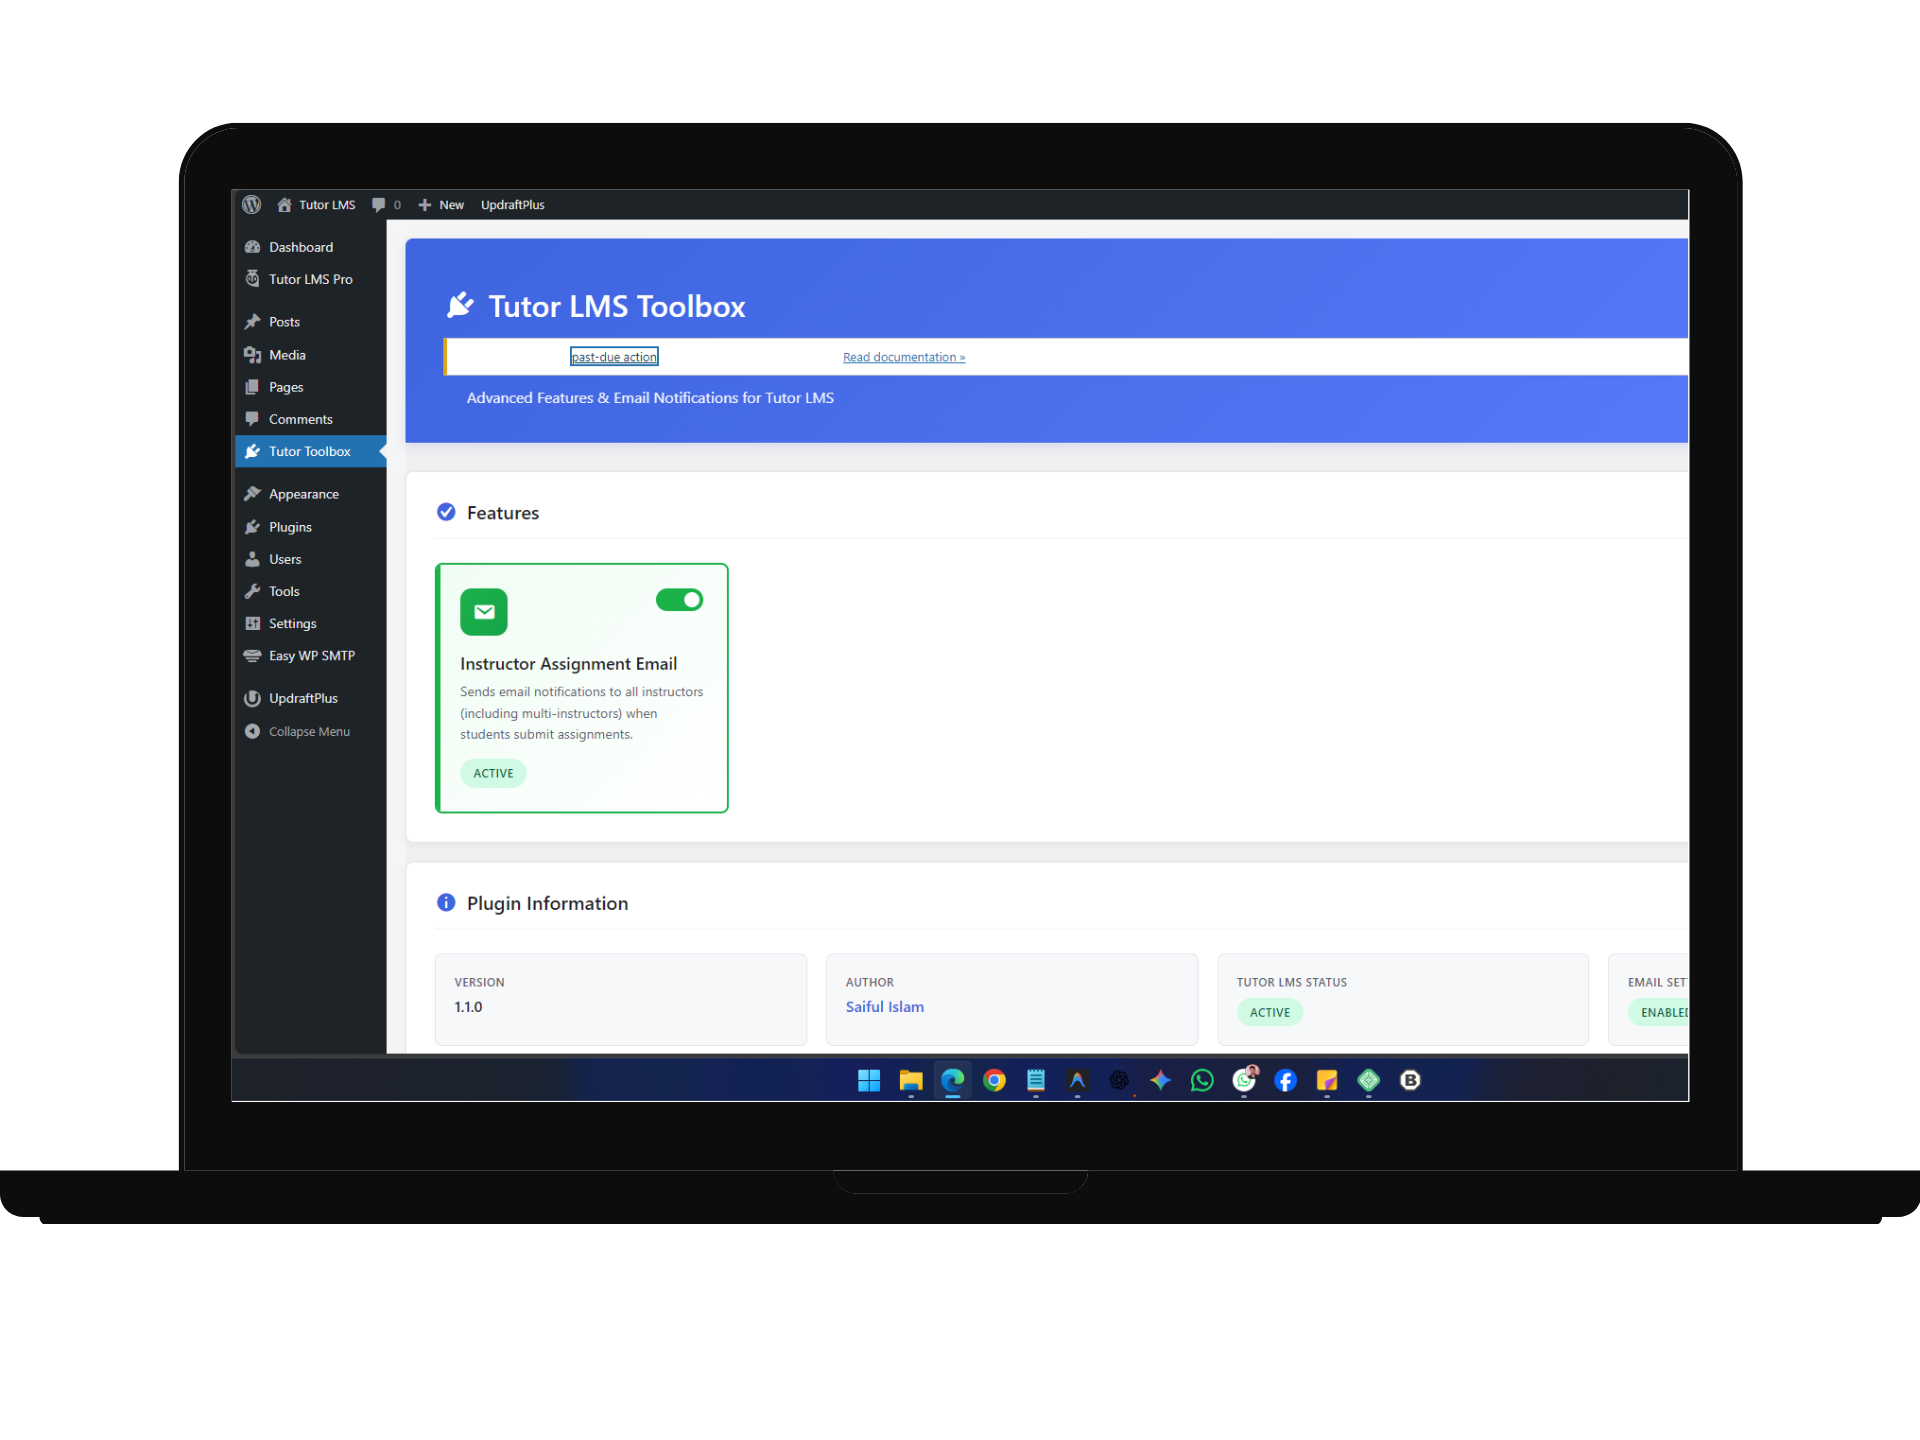Click the WordPress logo in admin bar
This screenshot has width=1920, height=1440.
coord(252,204)
